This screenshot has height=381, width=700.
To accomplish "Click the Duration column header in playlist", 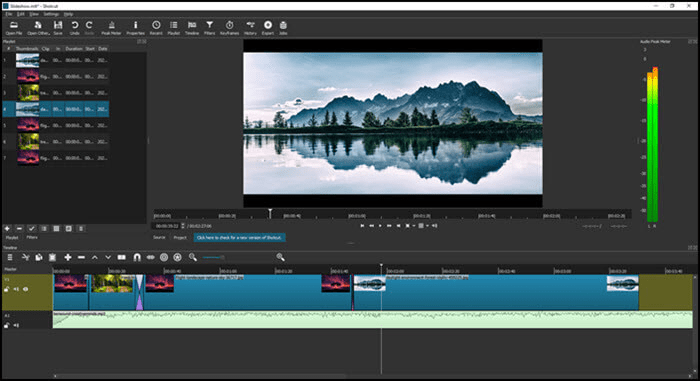I will 74,49.
